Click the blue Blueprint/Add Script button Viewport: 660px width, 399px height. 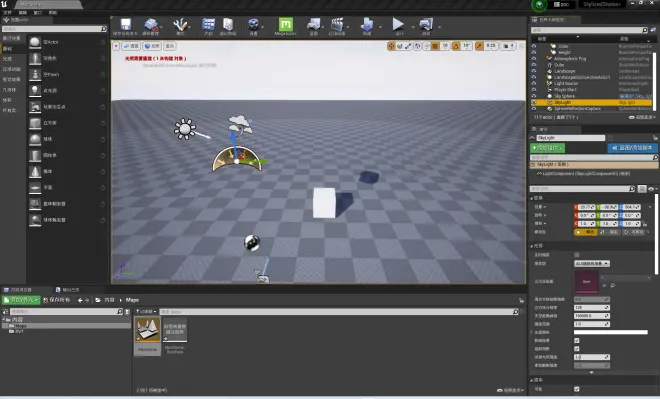click(632, 148)
